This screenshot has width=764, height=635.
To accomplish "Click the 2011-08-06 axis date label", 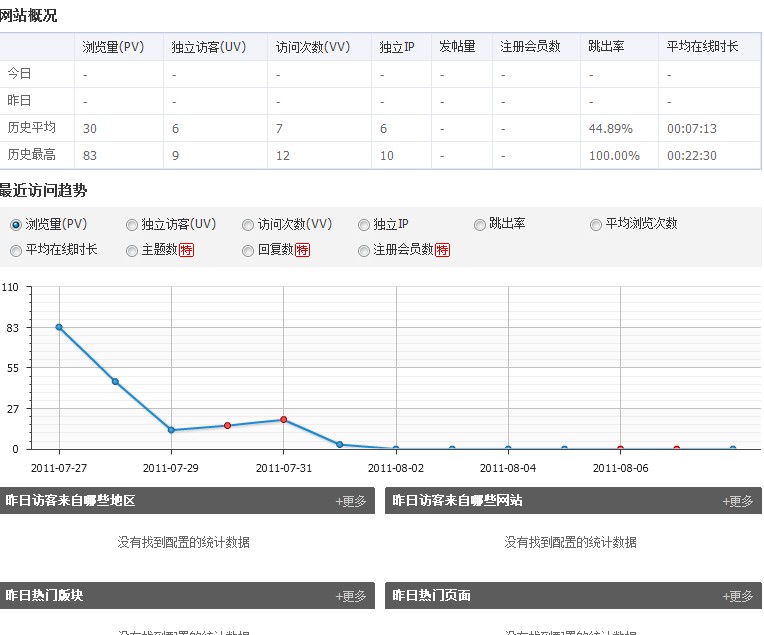I will [x=620, y=468].
